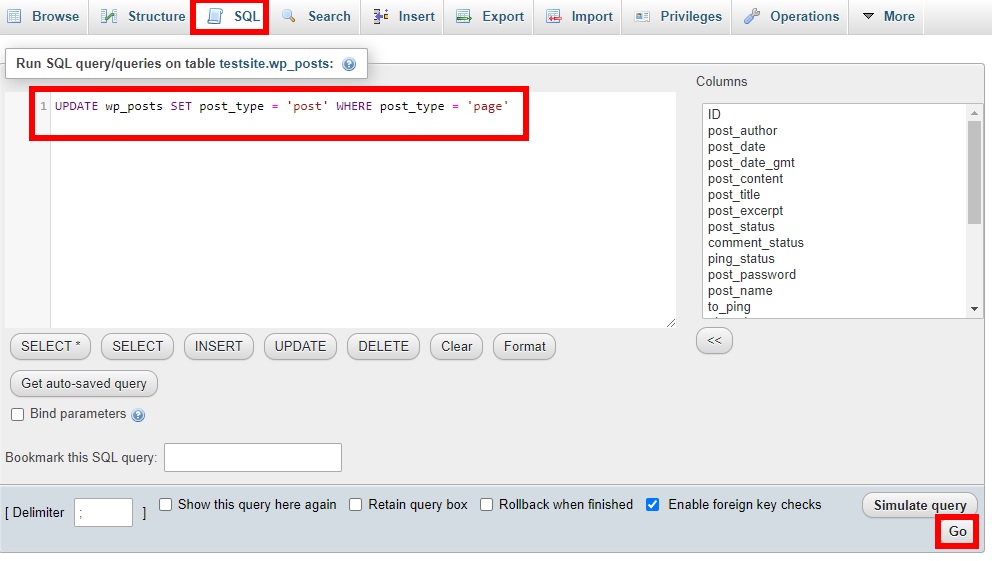
Task: Select post_content column
Action: (834, 179)
